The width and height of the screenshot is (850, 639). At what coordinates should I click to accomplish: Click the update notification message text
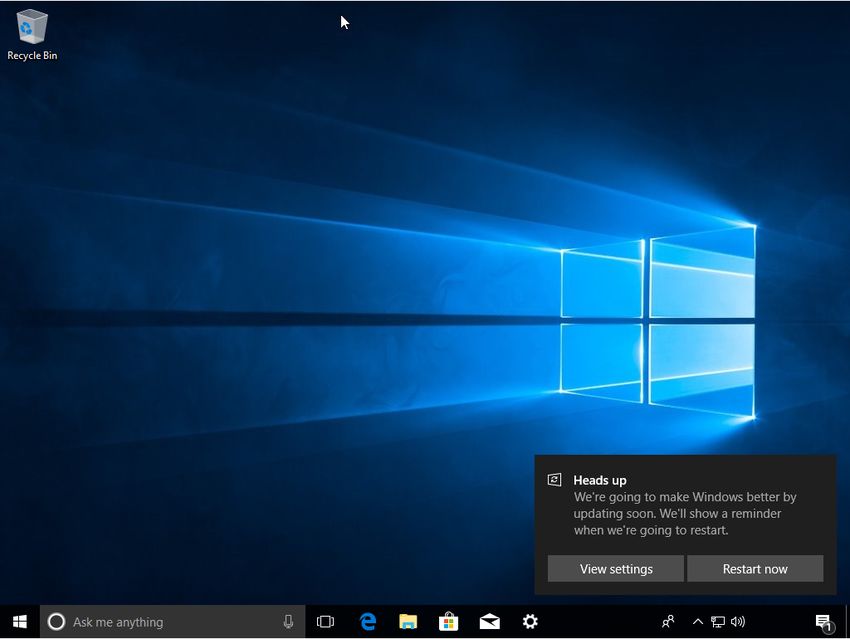685,513
